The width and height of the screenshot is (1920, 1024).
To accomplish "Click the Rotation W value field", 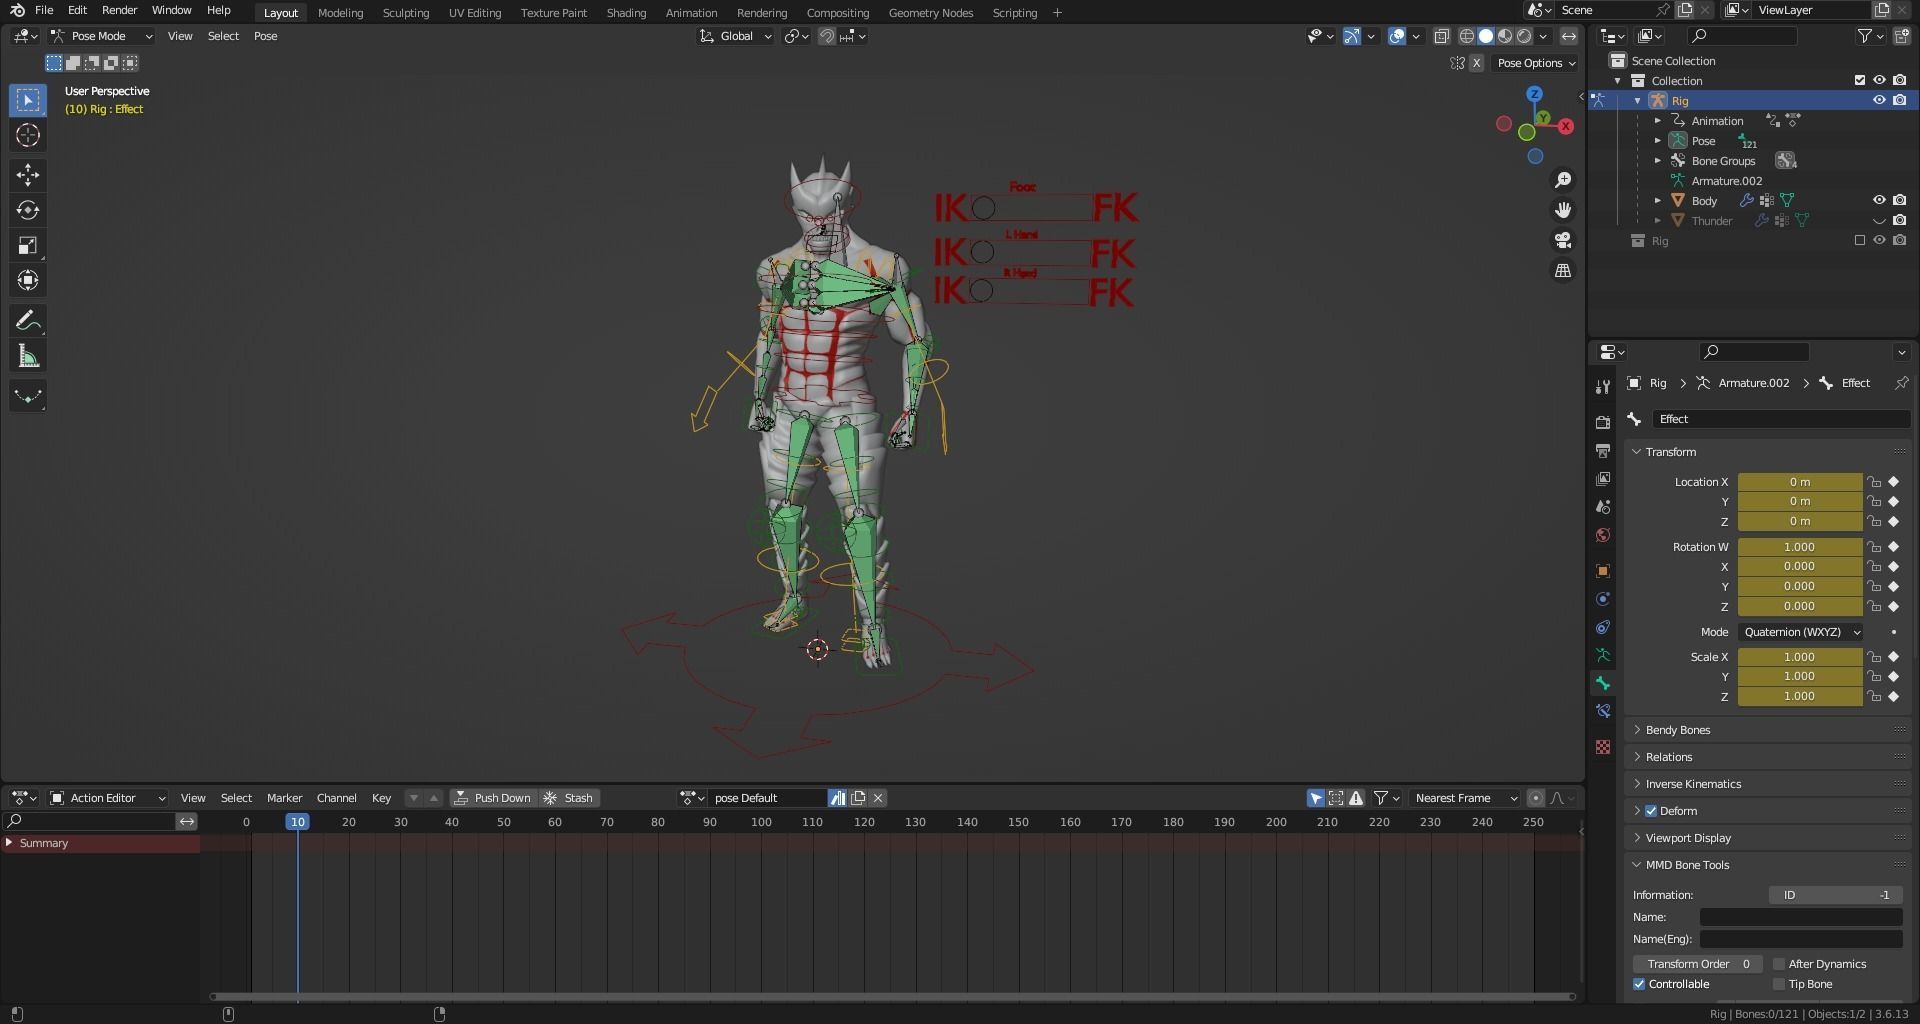I will click(x=1799, y=547).
